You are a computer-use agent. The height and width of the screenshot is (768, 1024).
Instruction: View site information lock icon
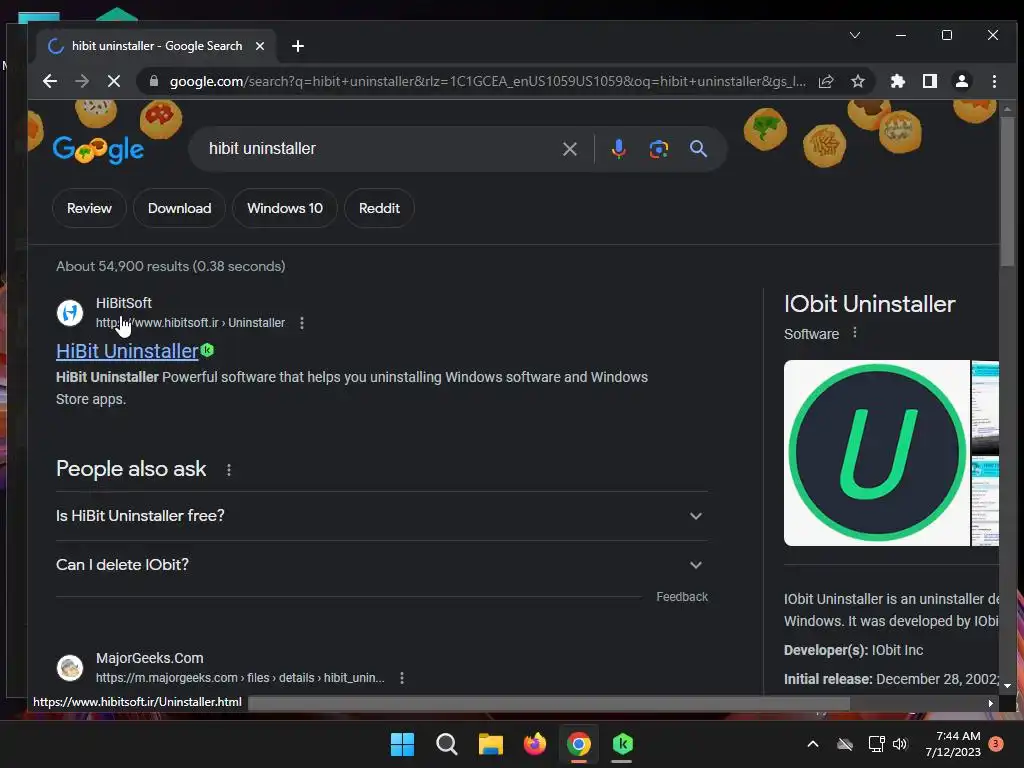pyautogui.click(x=154, y=81)
